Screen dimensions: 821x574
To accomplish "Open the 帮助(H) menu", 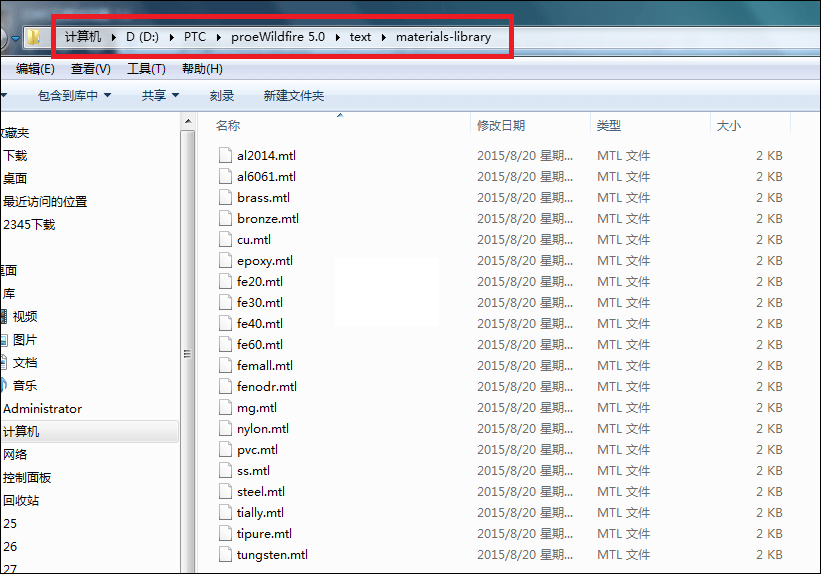I will (x=202, y=69).
